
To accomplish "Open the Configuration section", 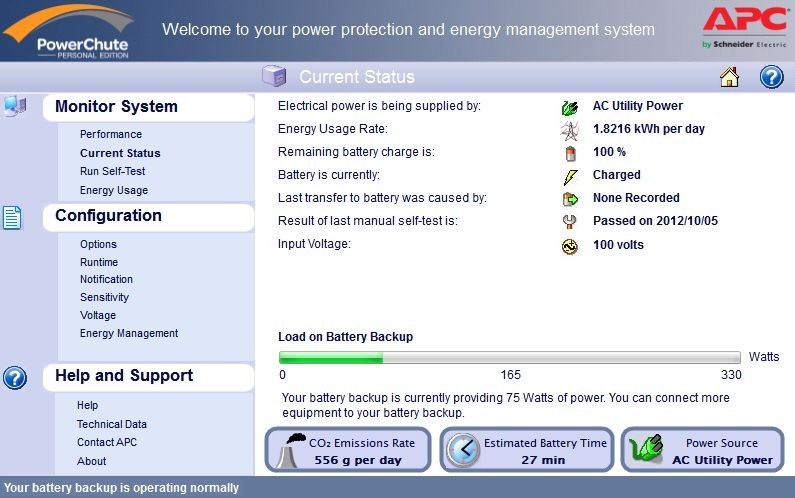I will pos(149,217).
